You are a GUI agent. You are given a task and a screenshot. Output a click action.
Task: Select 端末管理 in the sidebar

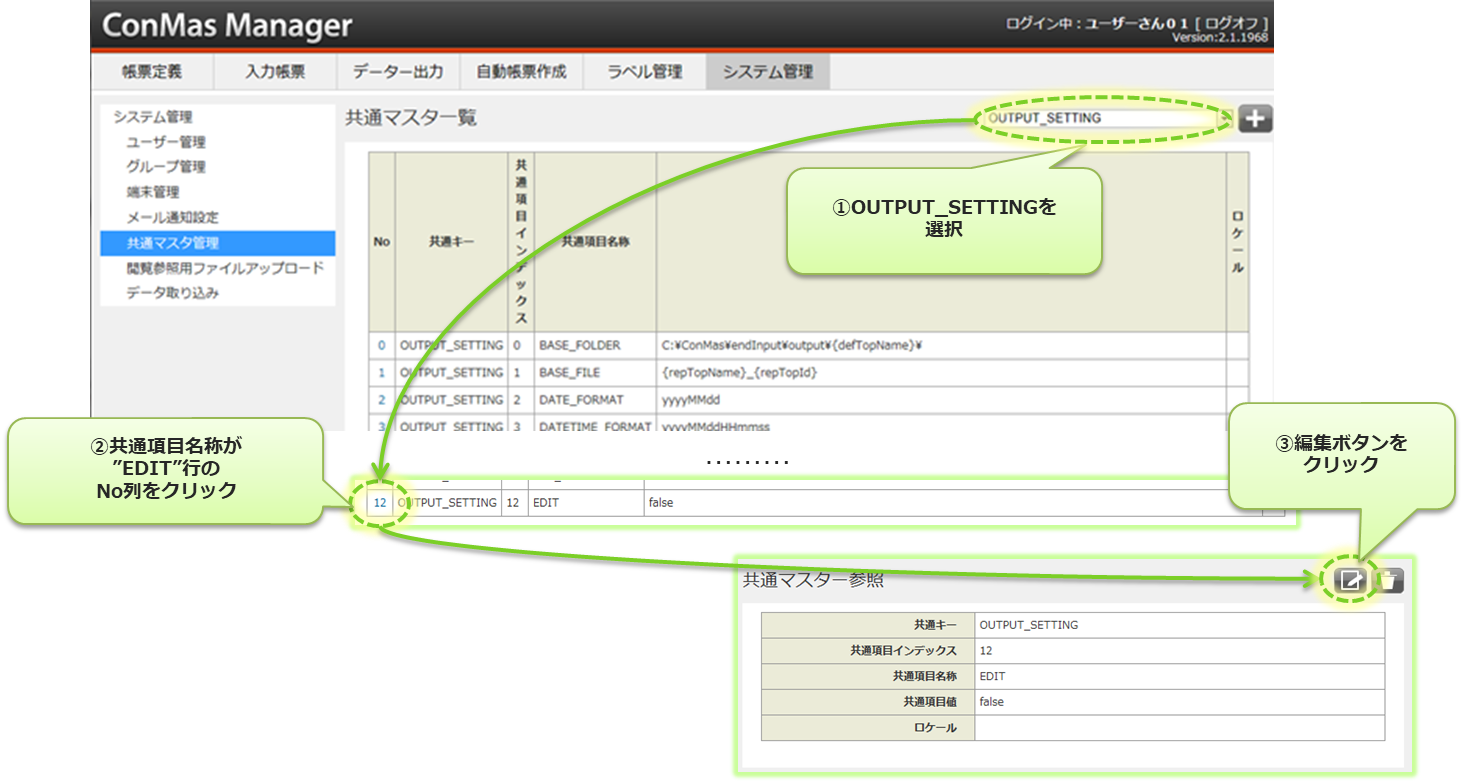153,192
